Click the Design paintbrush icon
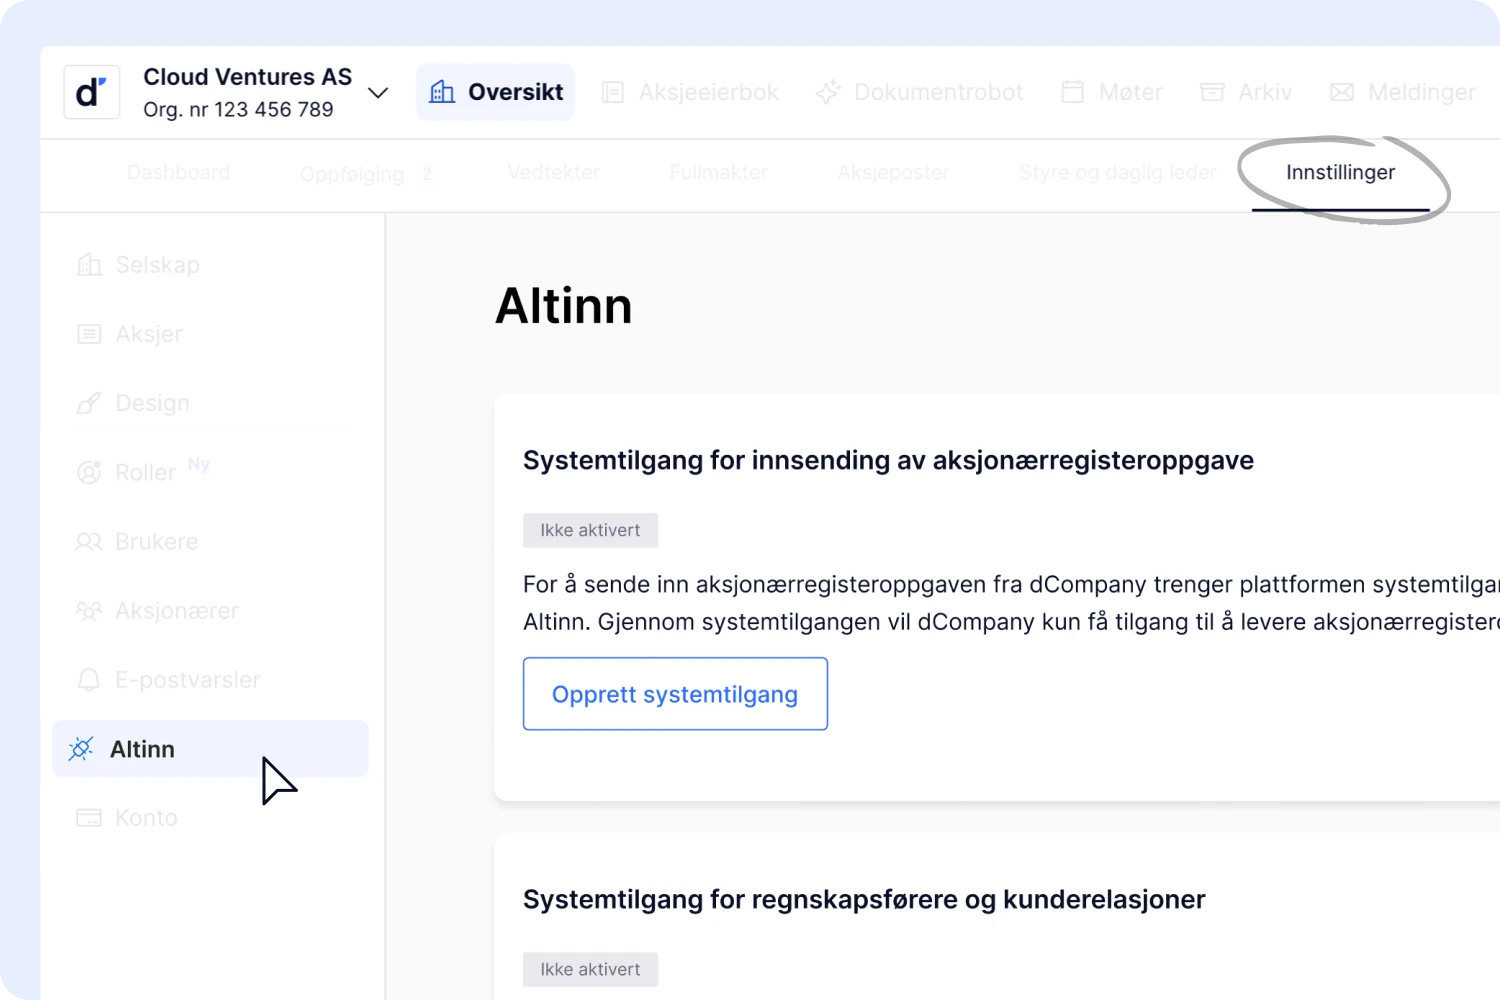This screenshot has height=1000, width=1500. (x=89, y=404)
